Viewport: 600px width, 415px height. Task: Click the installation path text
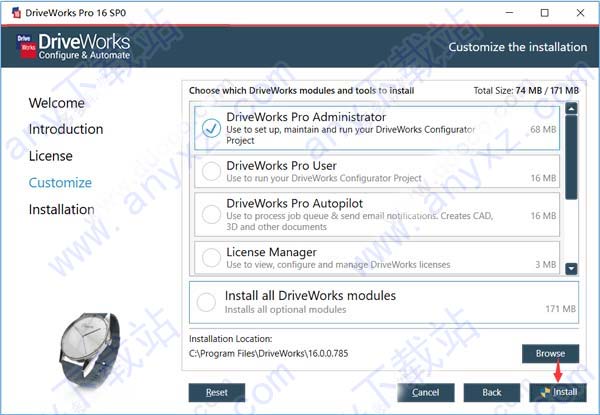269,353
